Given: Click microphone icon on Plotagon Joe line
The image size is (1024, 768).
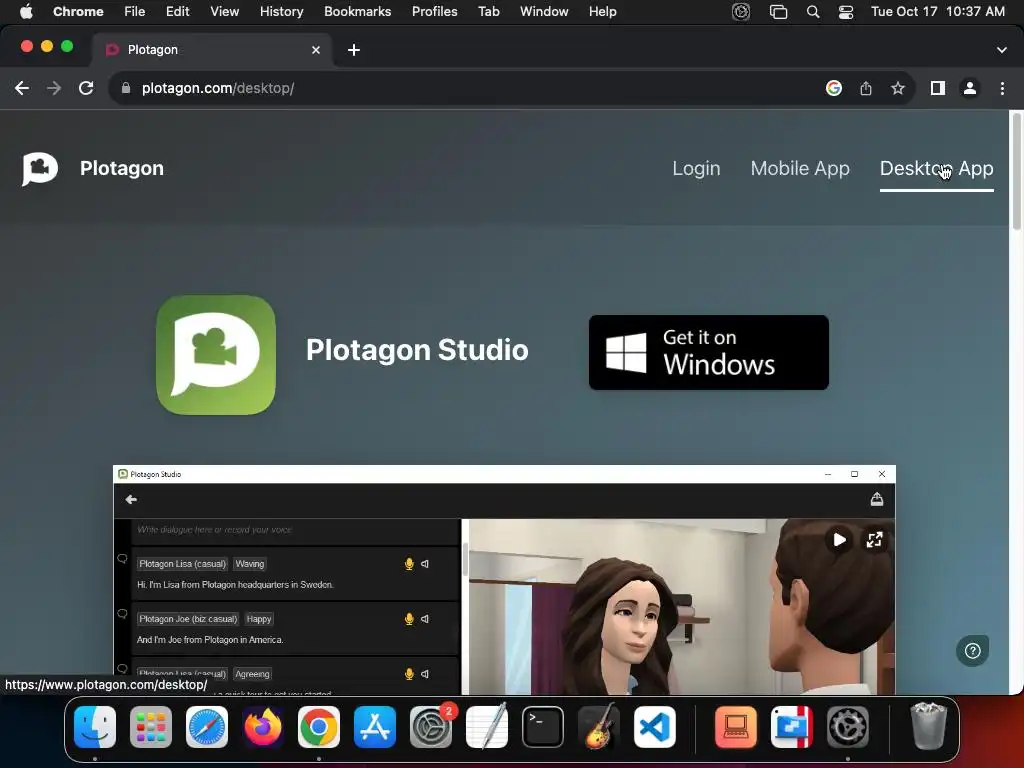Looking at the screenshot, I should (409, 619).
